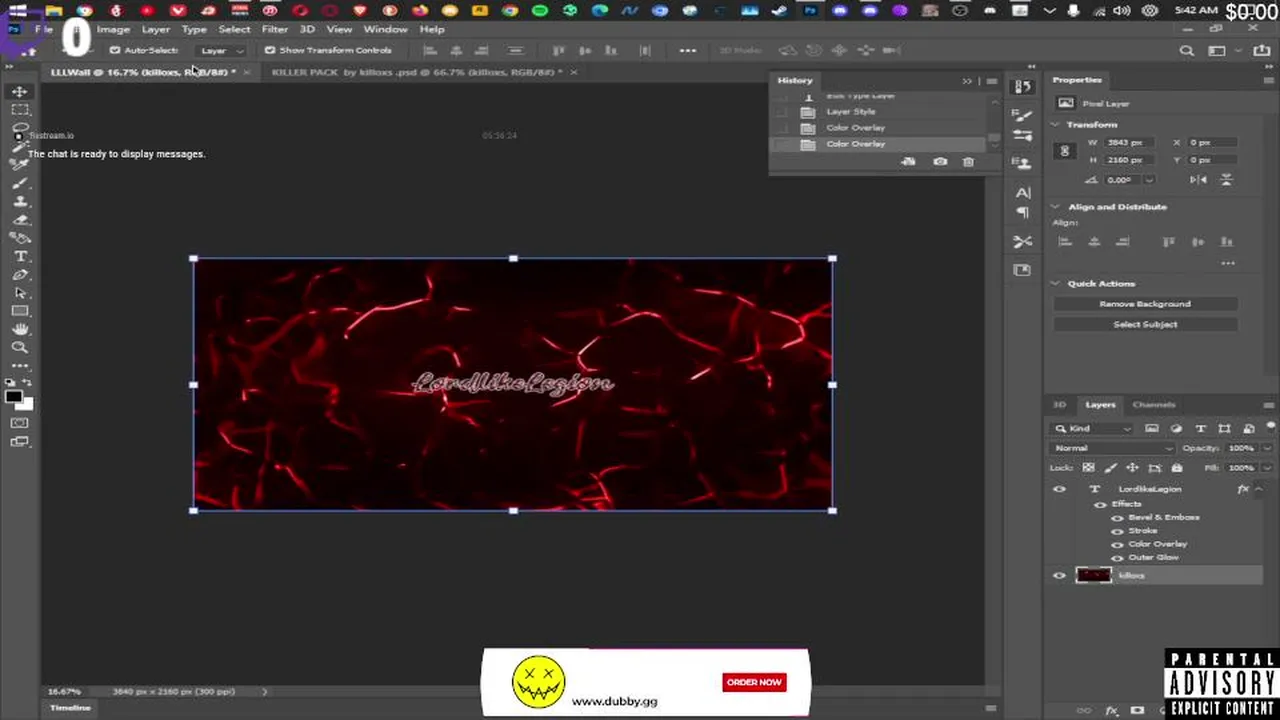Collapse the Align and Distribute section
The width and height of the screenshot is (1280, 720).
1055,207
